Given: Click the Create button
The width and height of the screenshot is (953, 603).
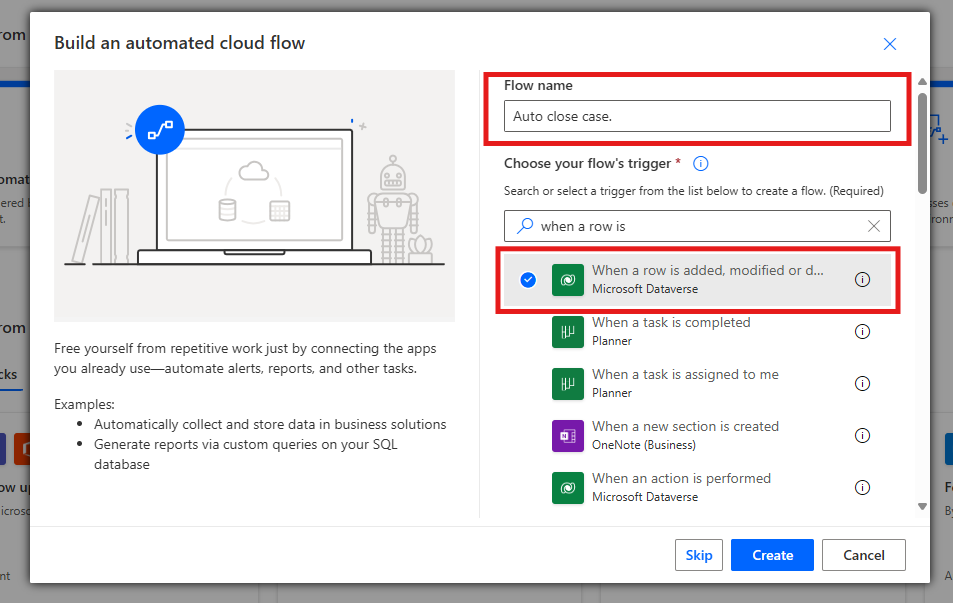Looking at the screenshot, I should (772, 555).
